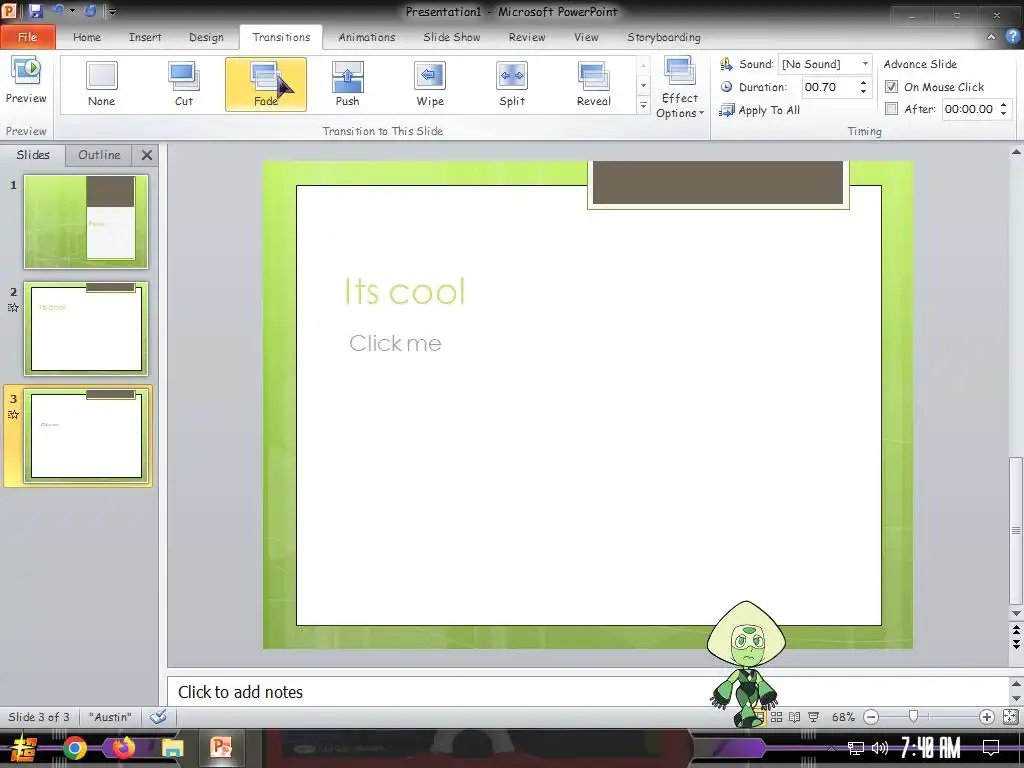Select the Slides pane tab

[33, 155]
